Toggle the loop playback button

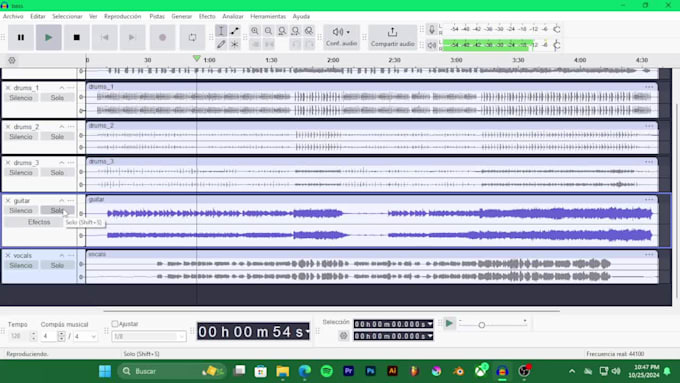pos(192,37)
